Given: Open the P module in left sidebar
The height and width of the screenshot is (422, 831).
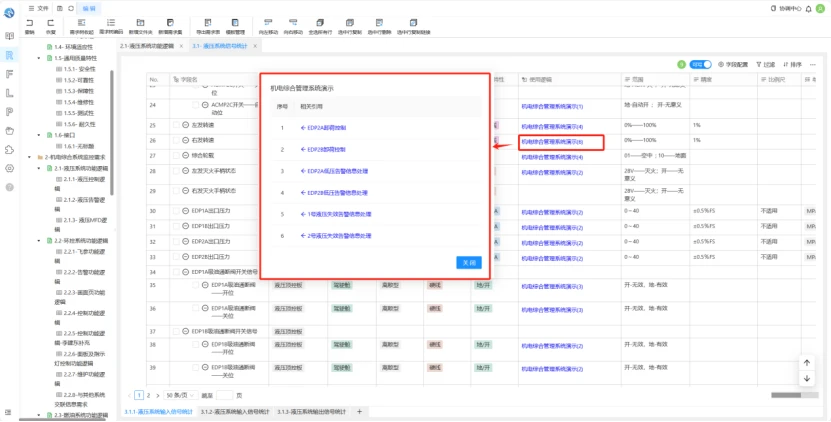Looking at the screenshot, I should coord(10,112).
